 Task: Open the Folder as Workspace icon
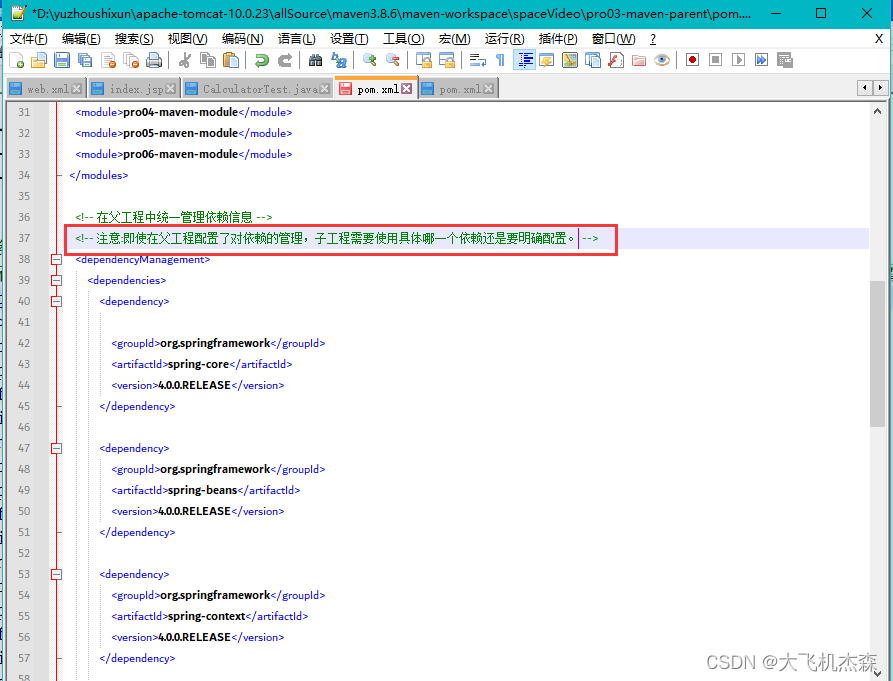tap(639, 60)
